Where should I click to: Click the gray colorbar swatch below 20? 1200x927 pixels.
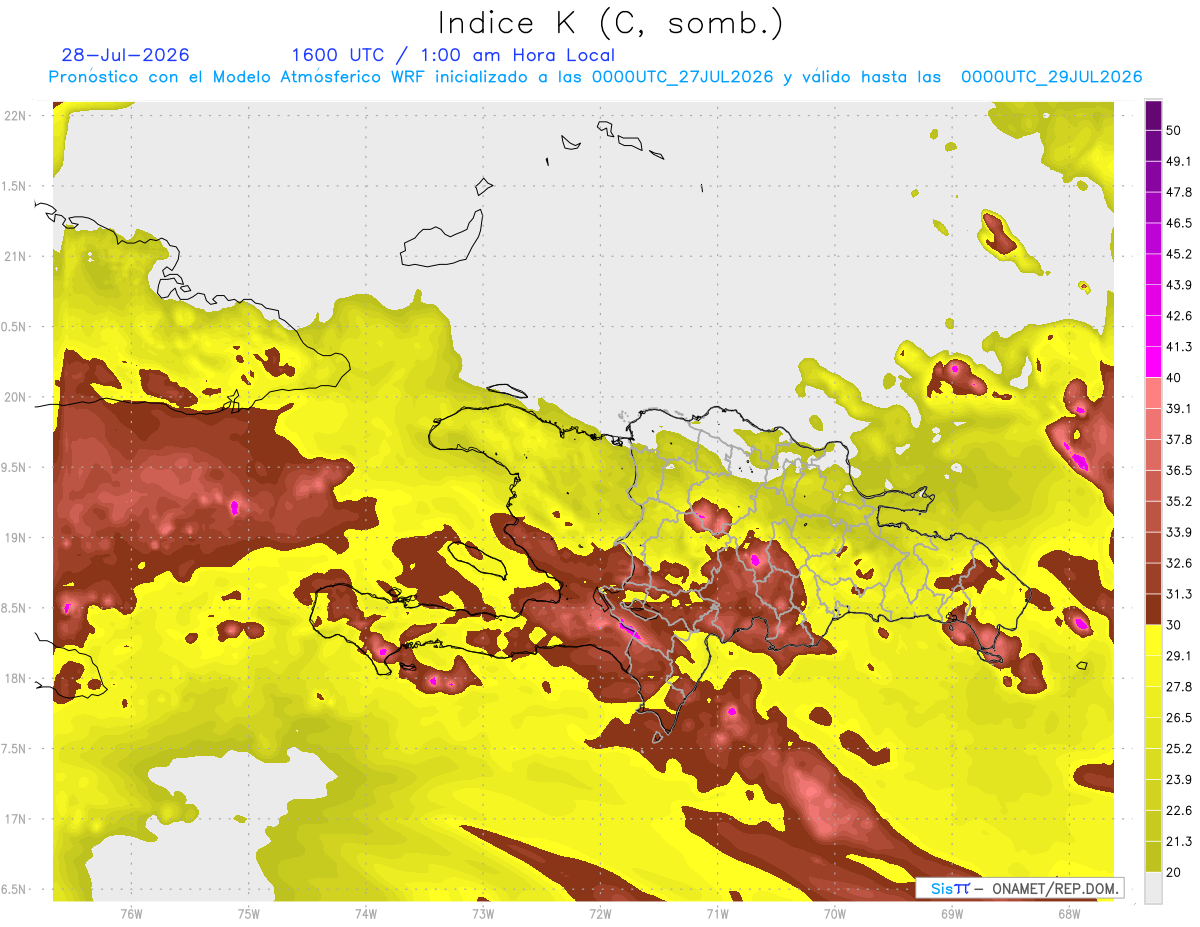tap(1153, 888)
